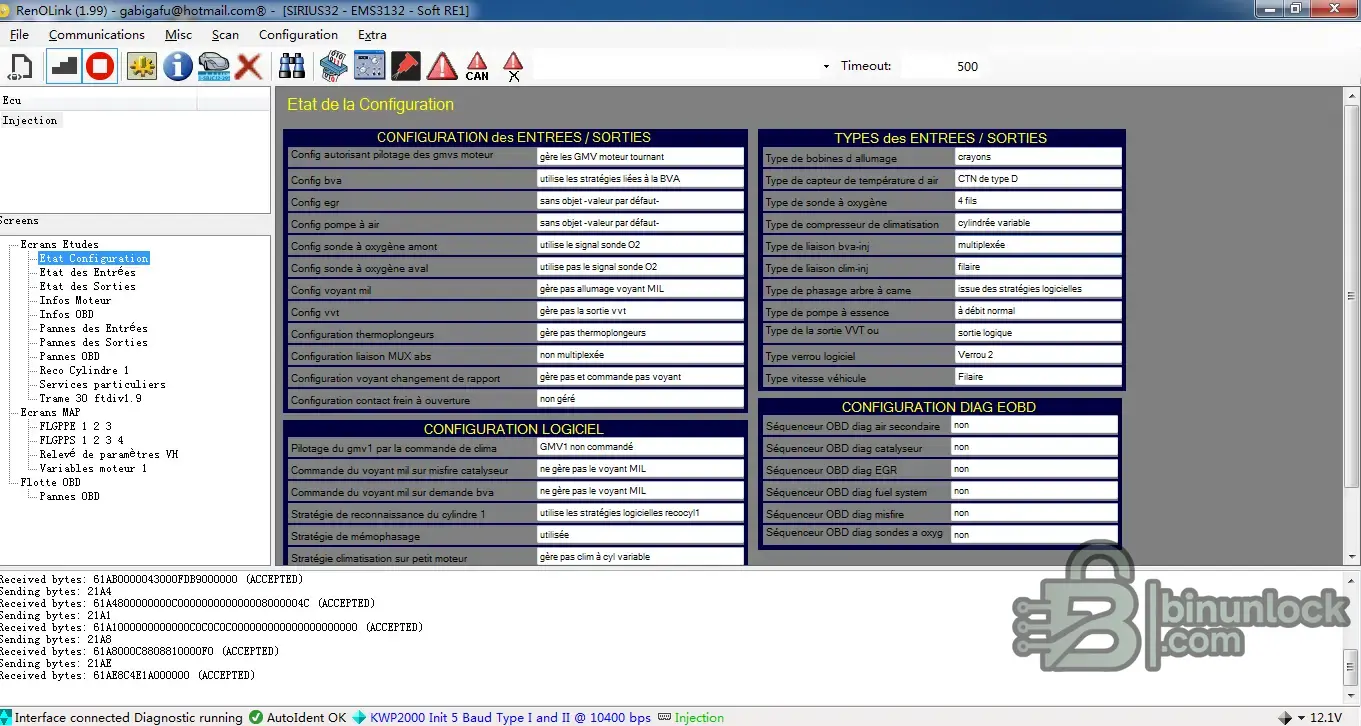Click the Type de sonde à oxygène value '4 fils'
This screenshot has width=1361, height=726.
[x=1038, y=201]
